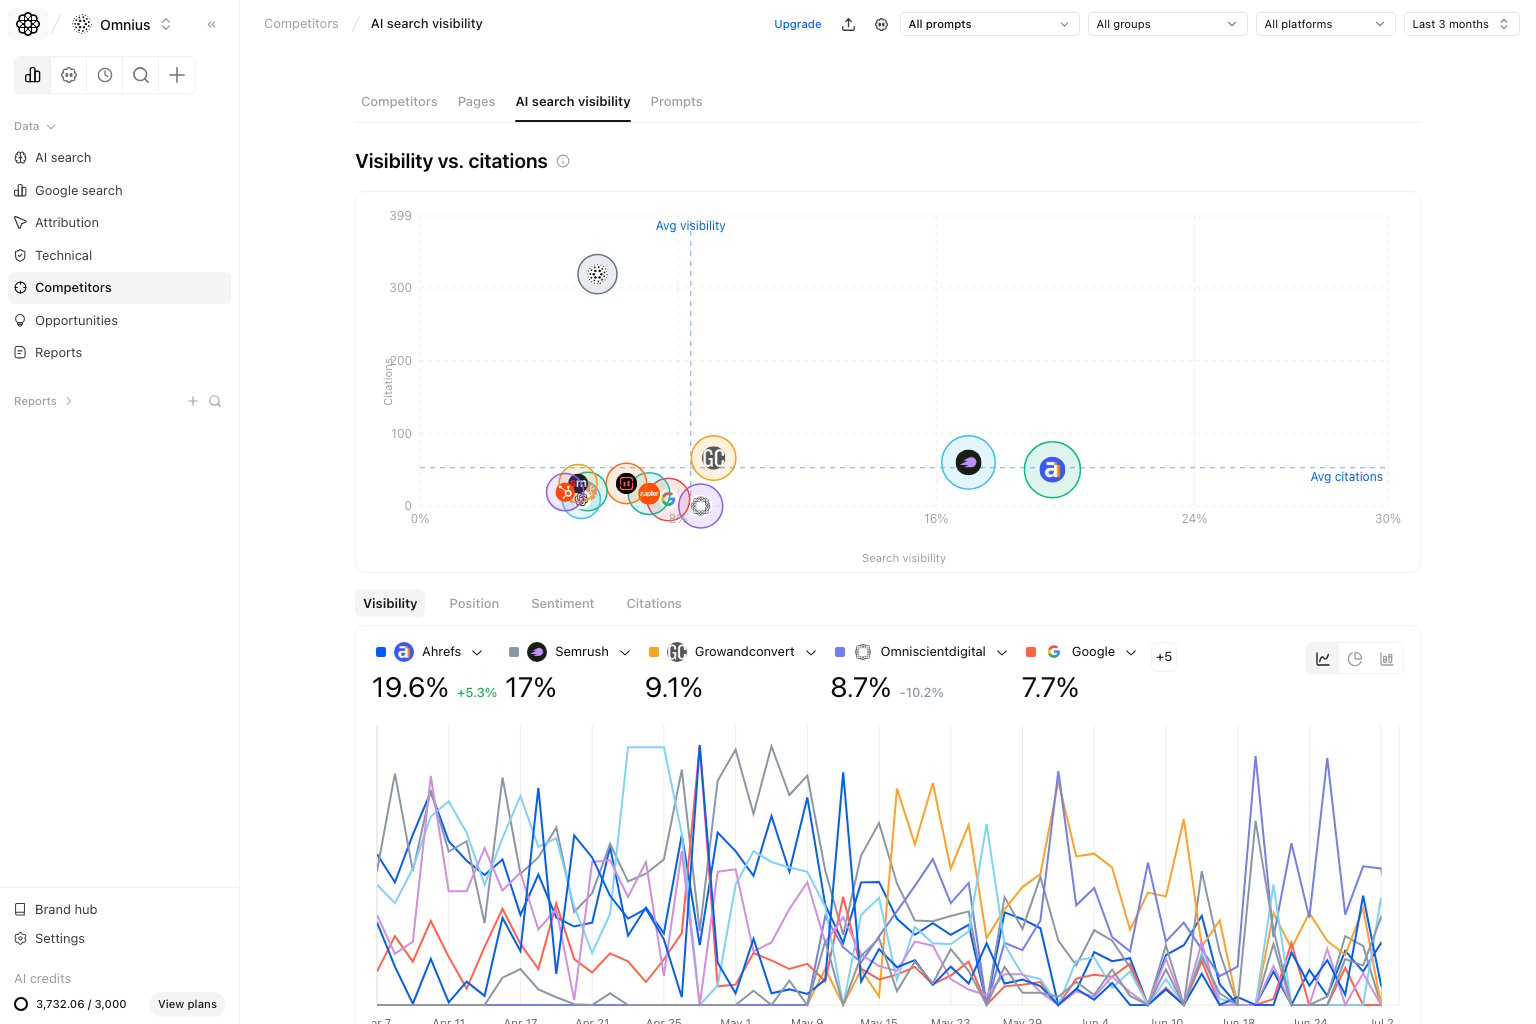Click the assistant face icon in header
The image size is (1536, 1024).
pos(881,24)
